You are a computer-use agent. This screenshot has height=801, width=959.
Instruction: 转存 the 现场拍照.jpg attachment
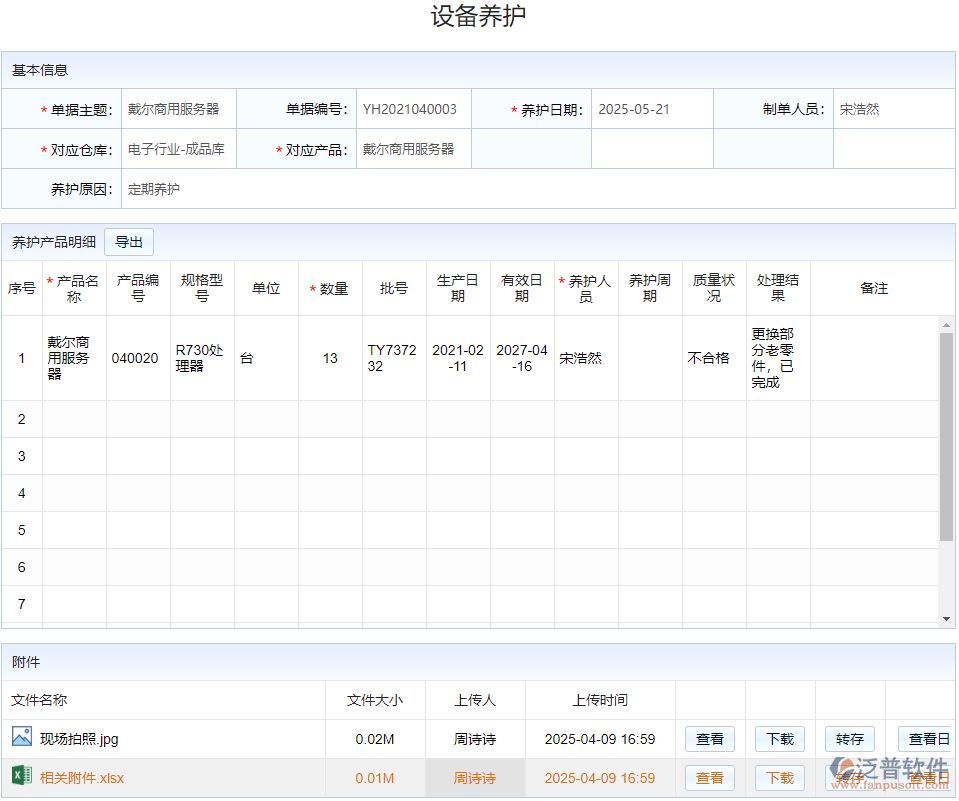pyautogui.click(x=849, y=738)
